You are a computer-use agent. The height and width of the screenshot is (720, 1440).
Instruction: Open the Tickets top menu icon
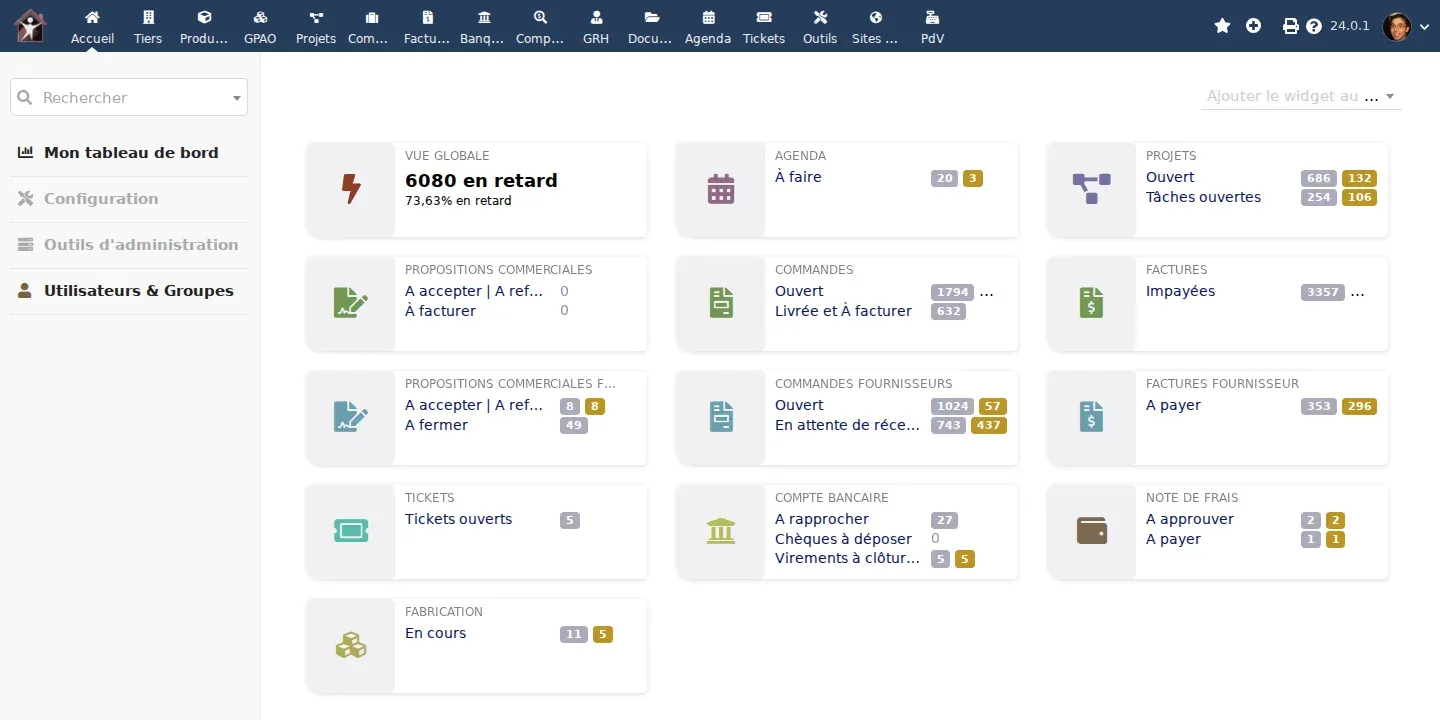point(764,17)
